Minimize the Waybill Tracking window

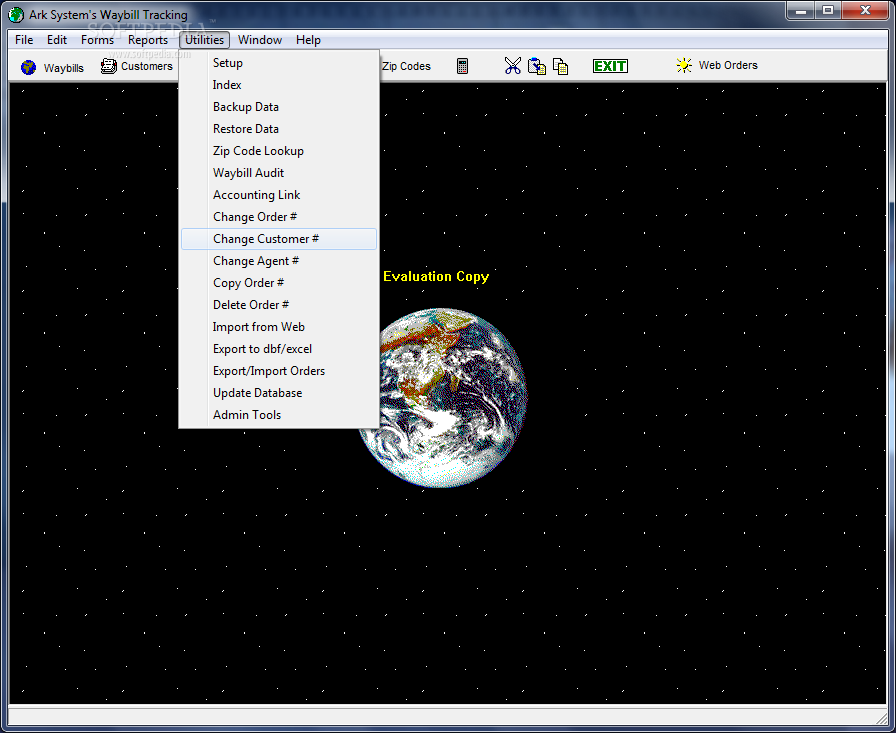click(801, 10)
